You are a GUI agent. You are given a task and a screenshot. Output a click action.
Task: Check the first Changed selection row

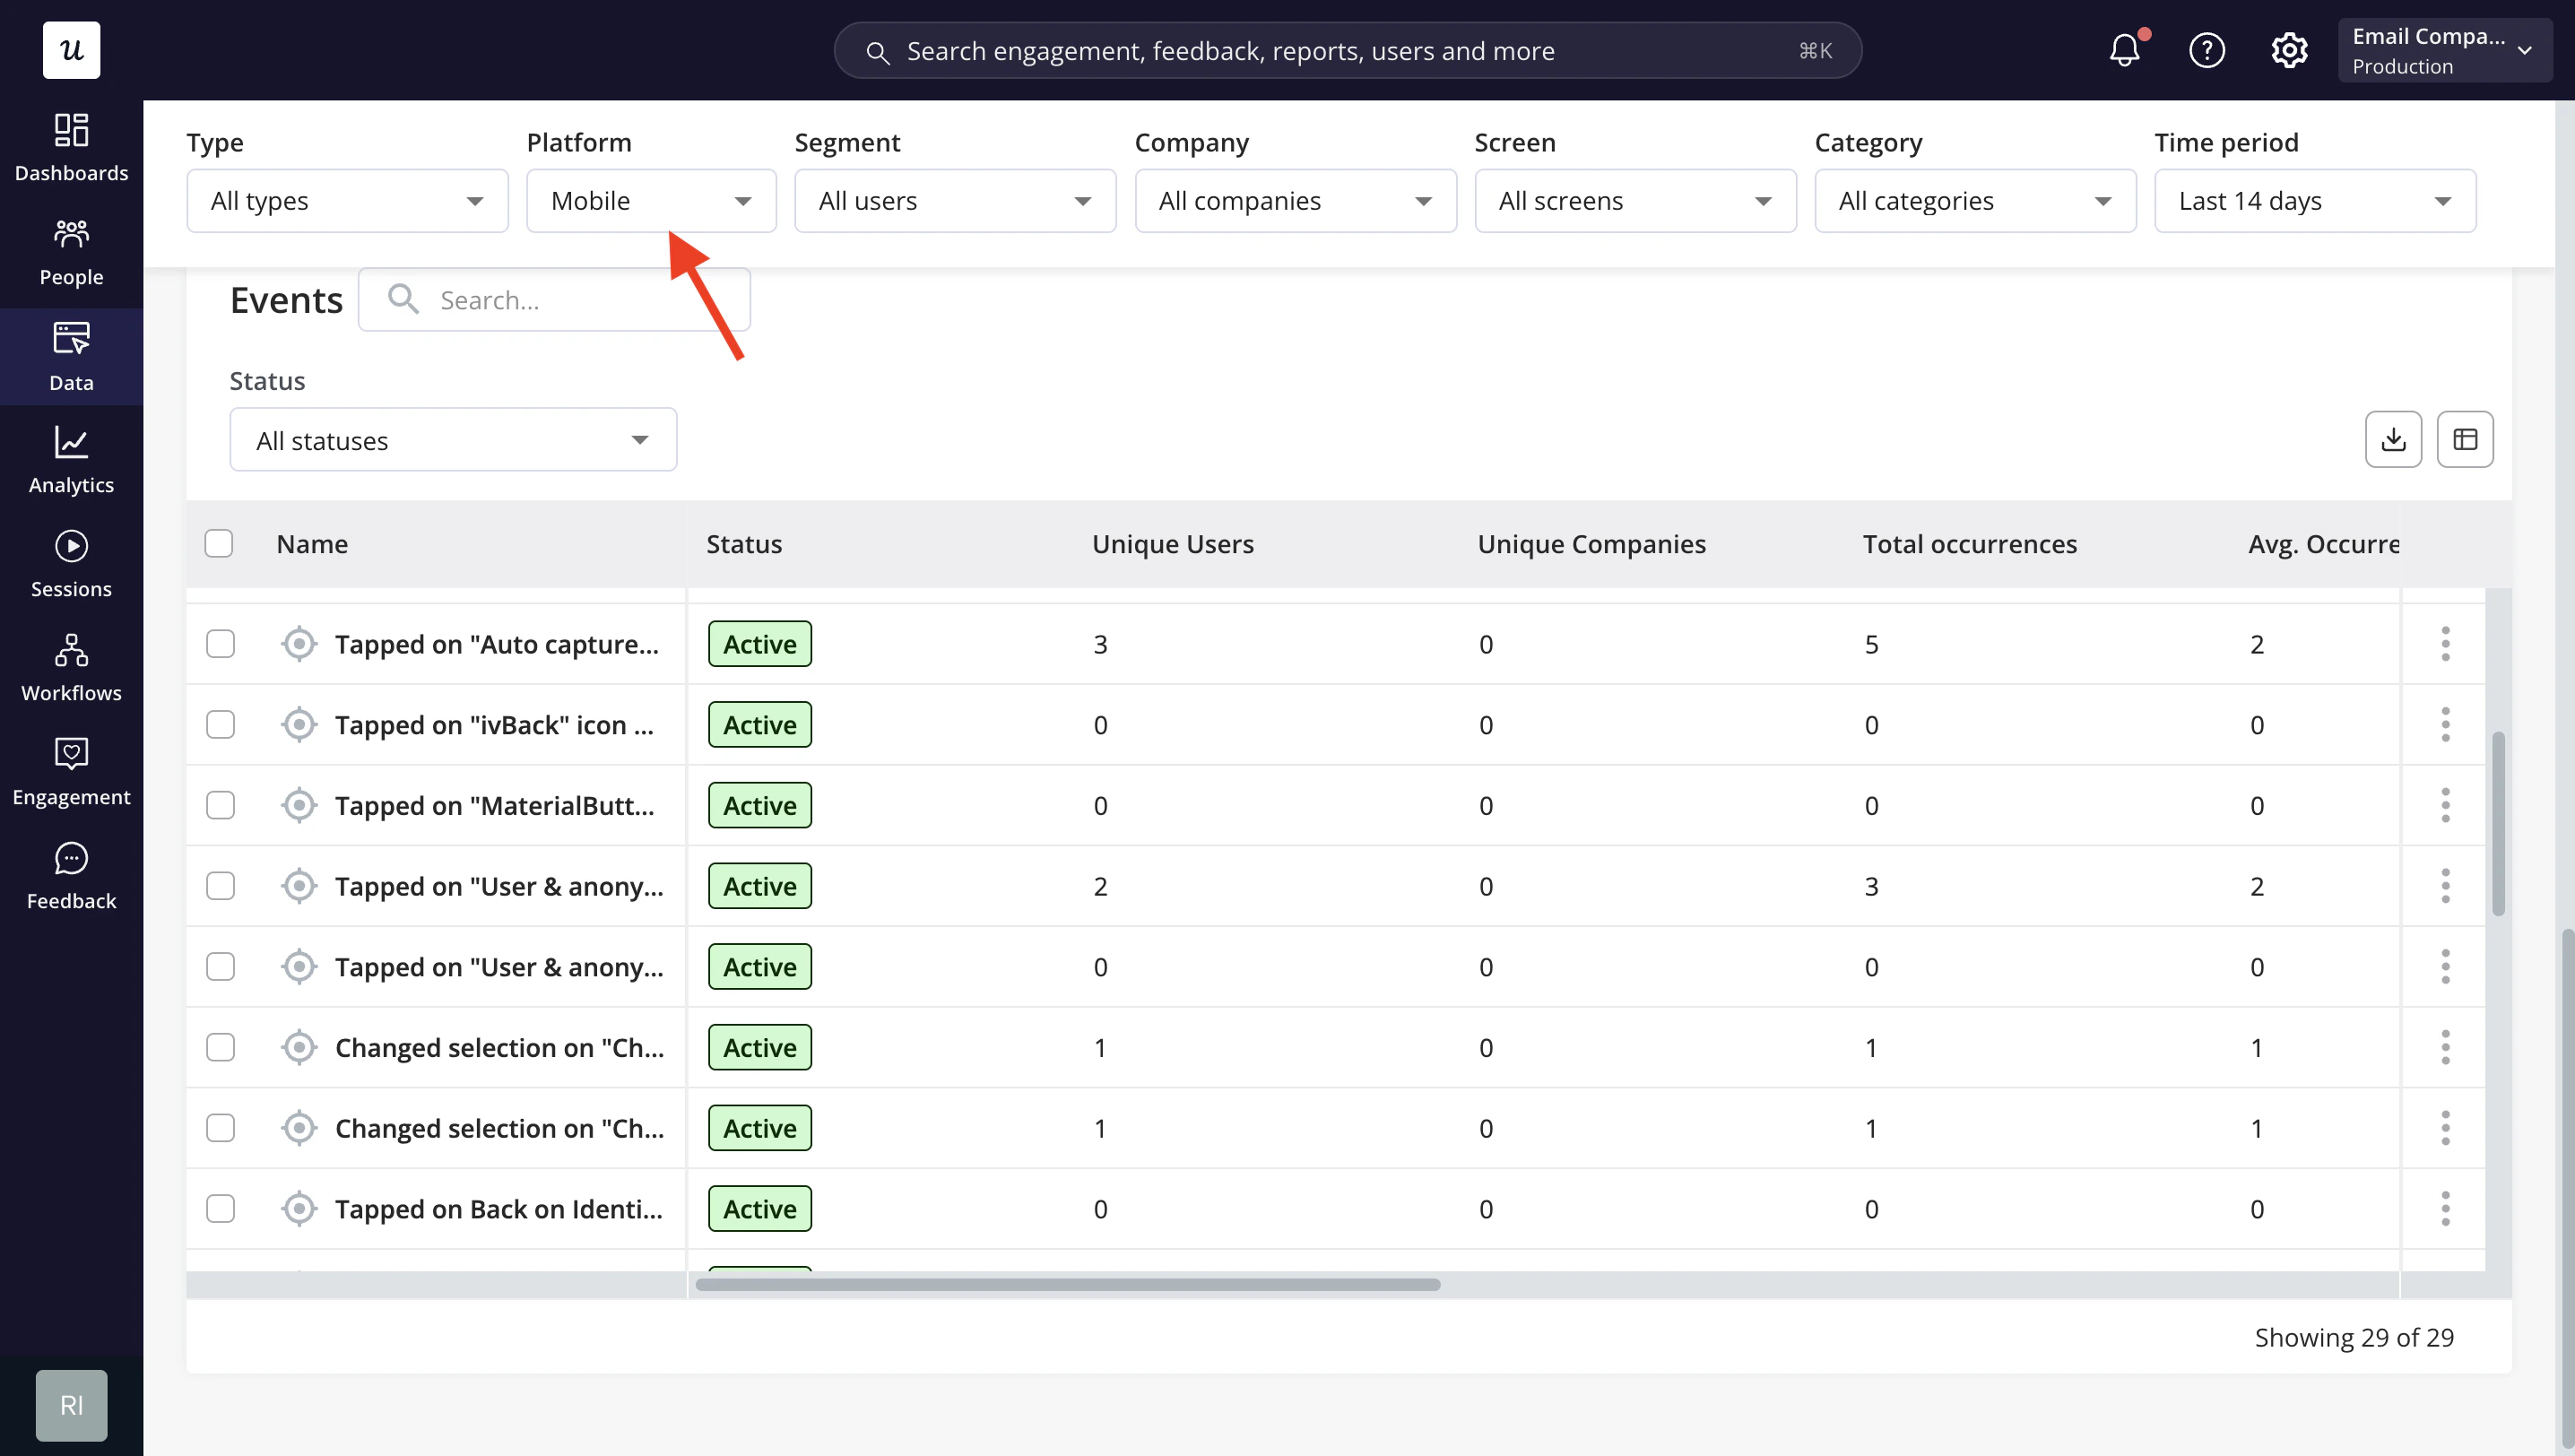coord(220,1047)
